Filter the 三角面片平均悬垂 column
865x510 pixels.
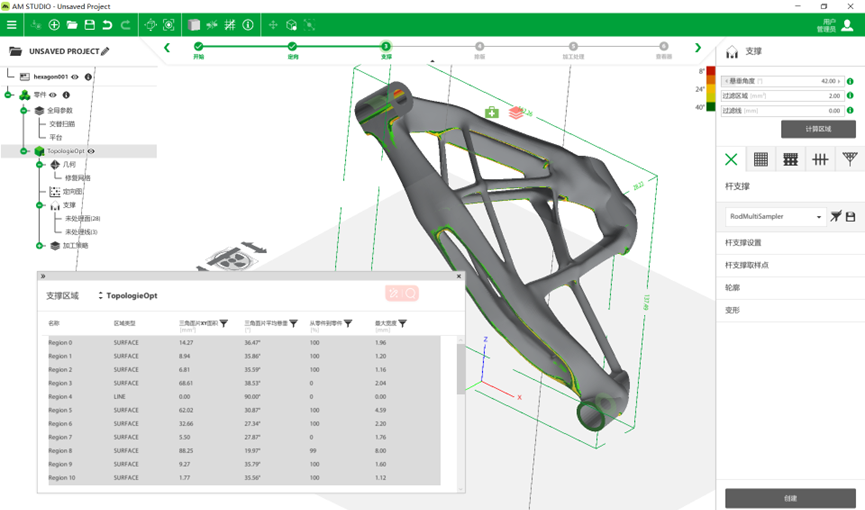pyautogui.click(x=293, y=323)
